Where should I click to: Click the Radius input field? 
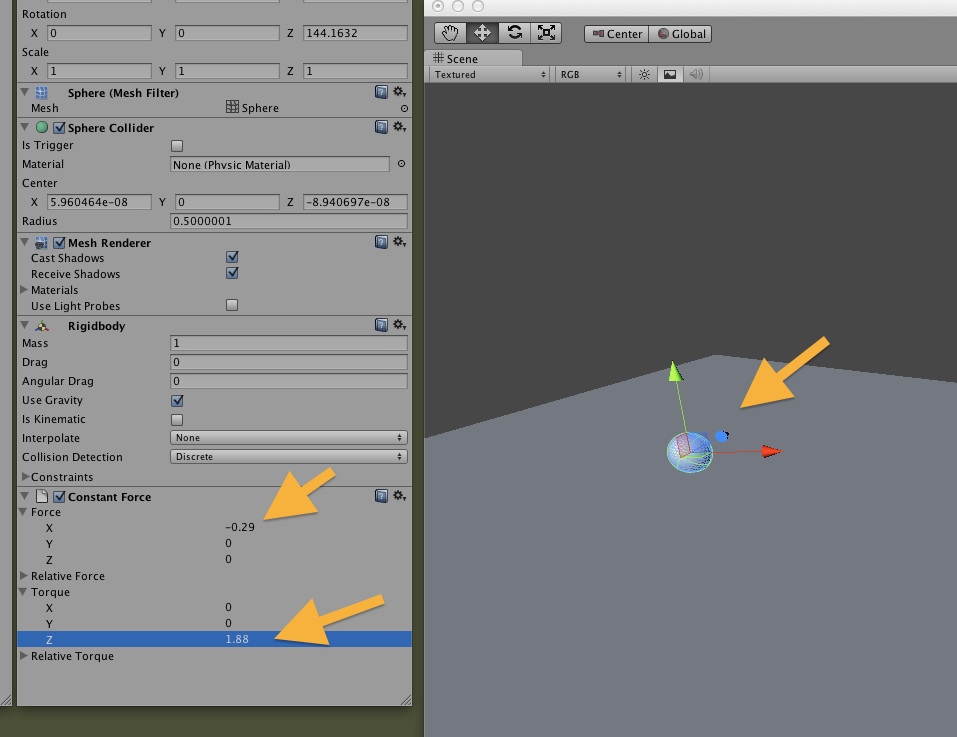[287, 221]
